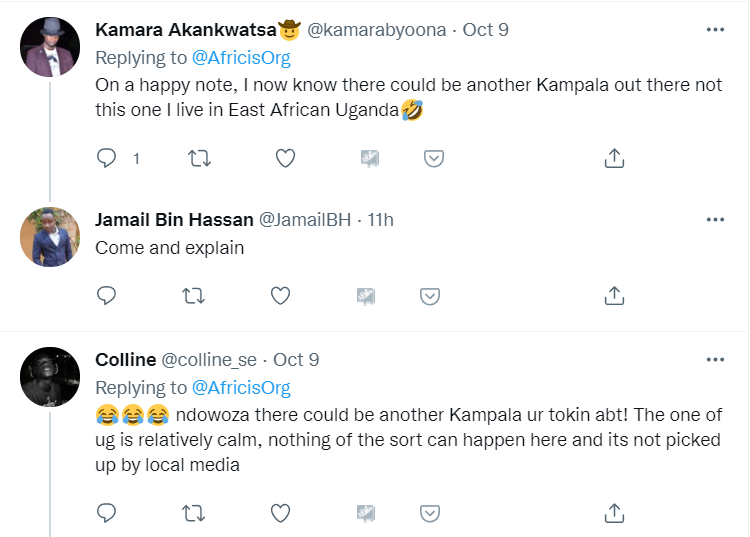Open @AfricisOrg link in Colline's reply
This screenshot has height=537, width=750.
(240, 388)
